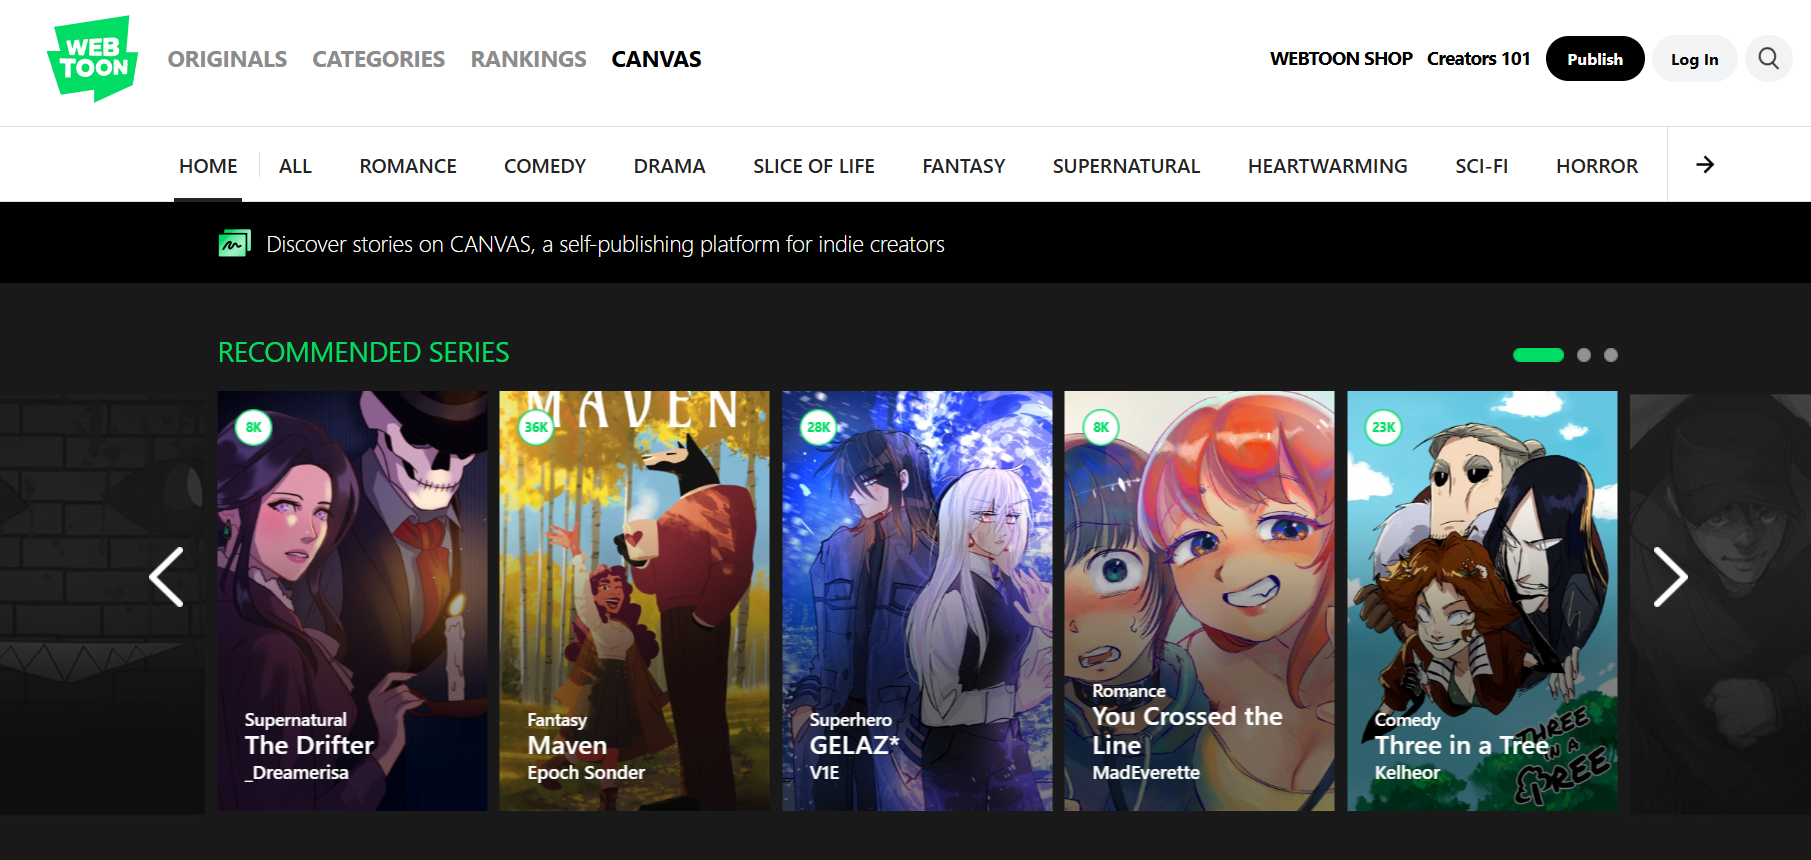Open the Maven series thumbnail

click(x=635, y=601)
